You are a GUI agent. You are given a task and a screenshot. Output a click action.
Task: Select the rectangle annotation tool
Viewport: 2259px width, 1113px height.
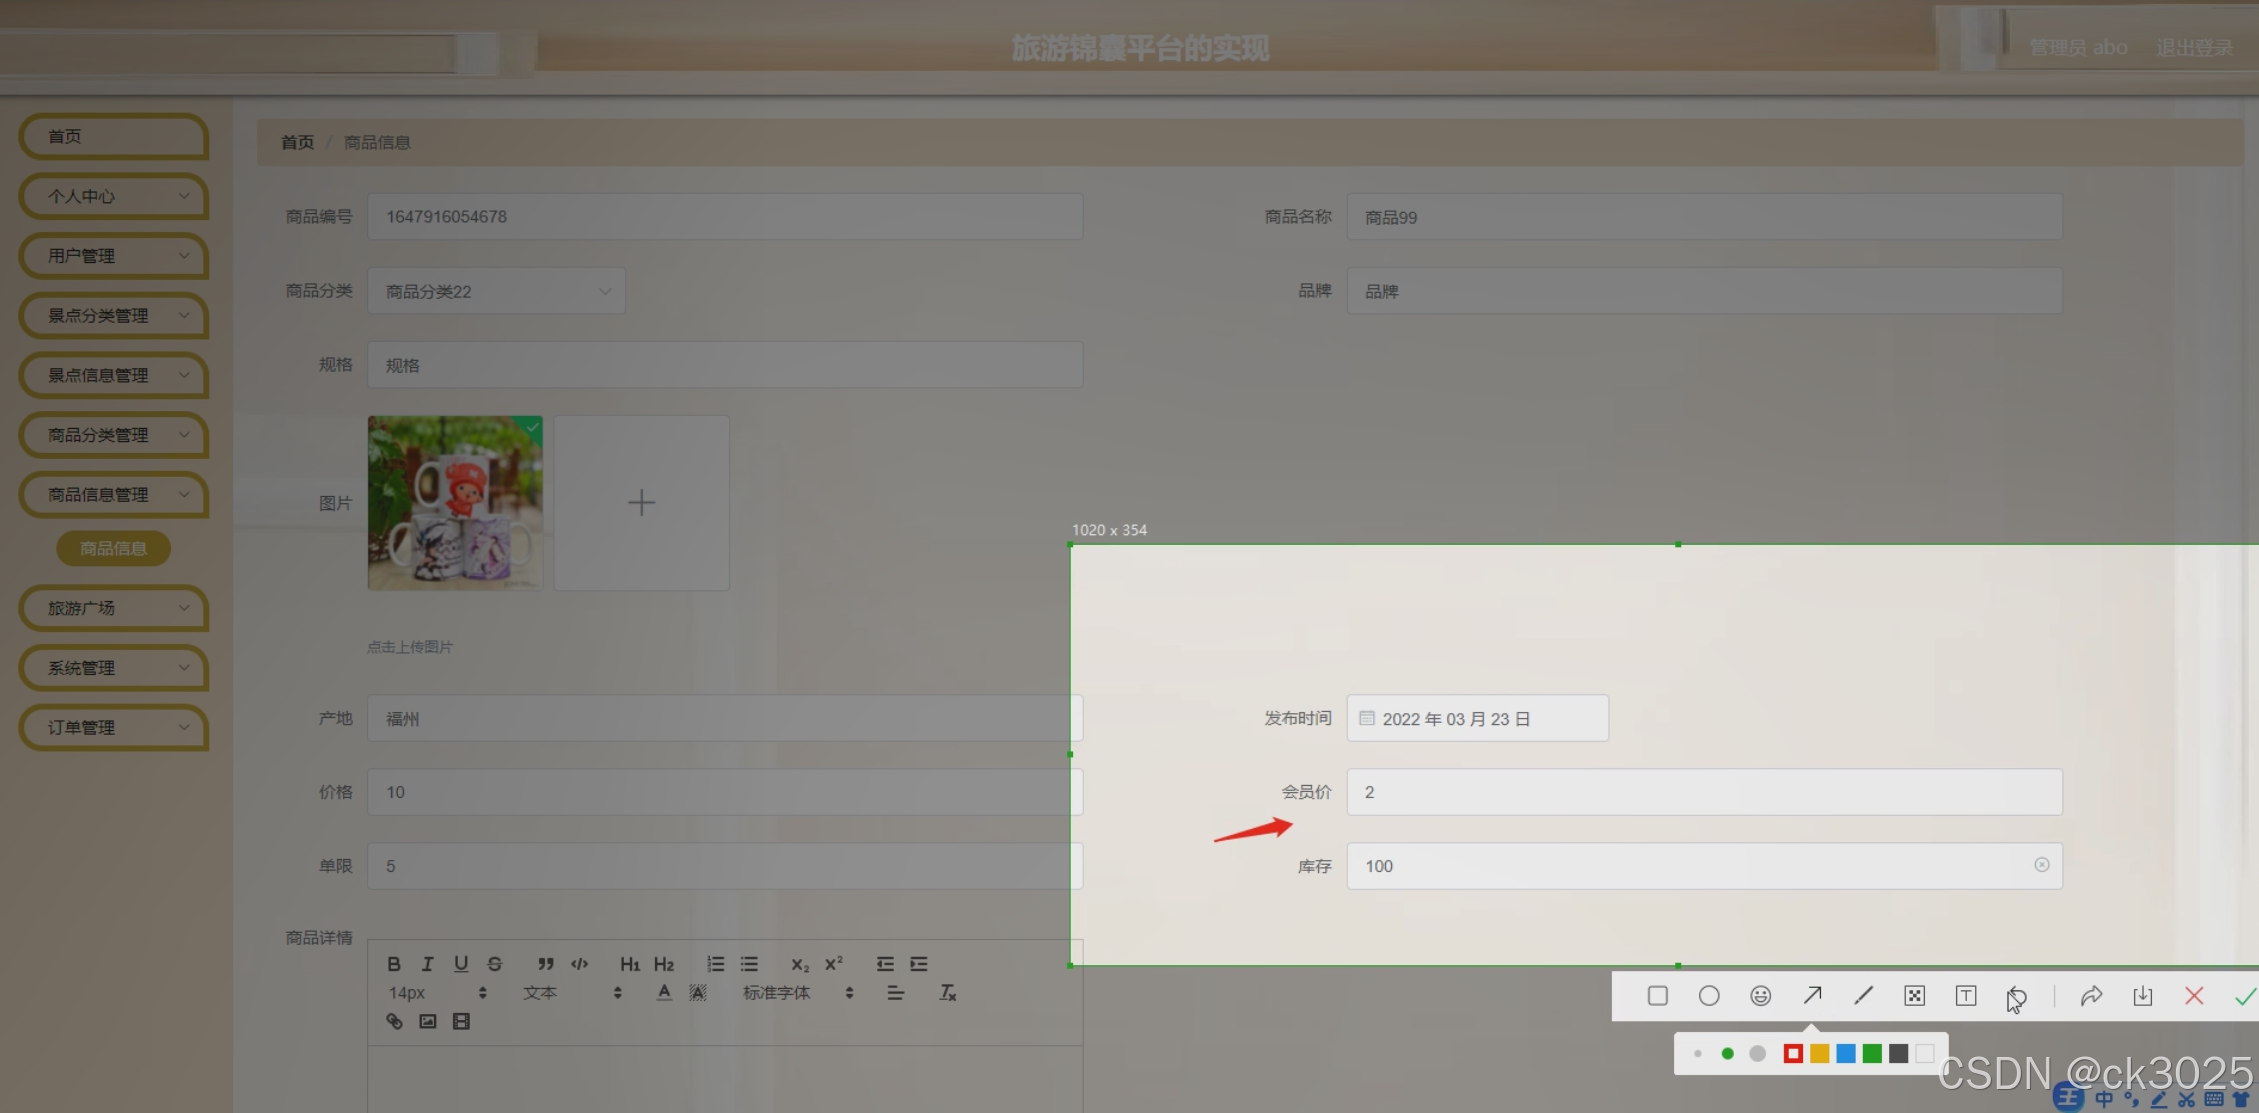[x=1657, y=996]
